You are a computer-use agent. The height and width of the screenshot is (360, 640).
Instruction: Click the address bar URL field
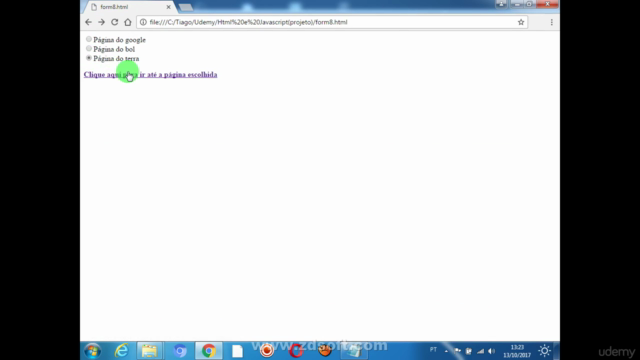331,22
